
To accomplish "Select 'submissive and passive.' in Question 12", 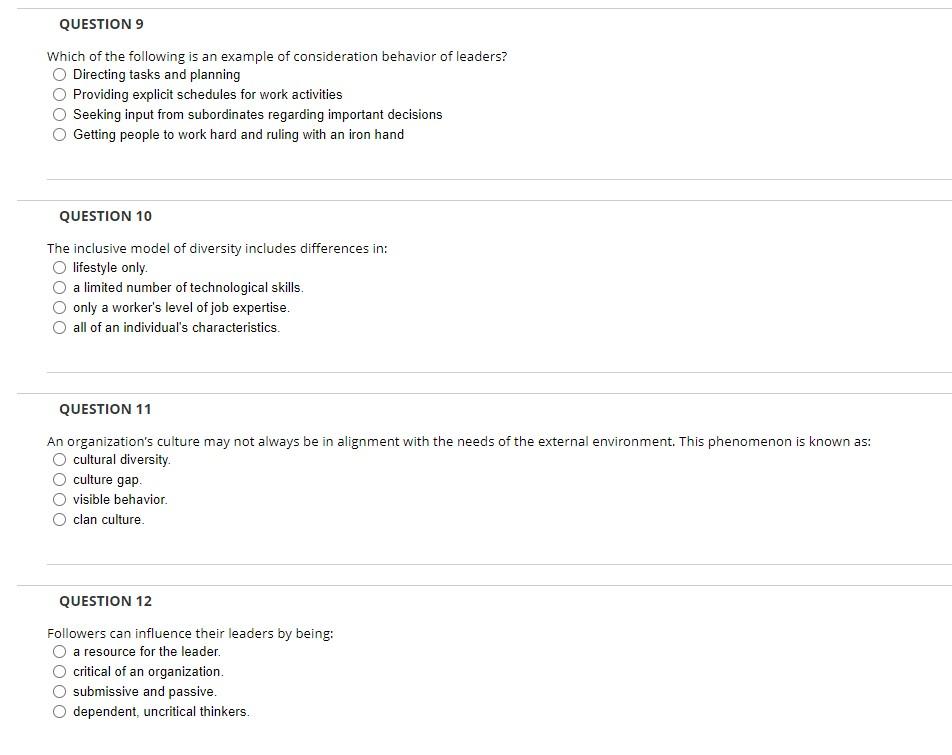I will 58,691.
